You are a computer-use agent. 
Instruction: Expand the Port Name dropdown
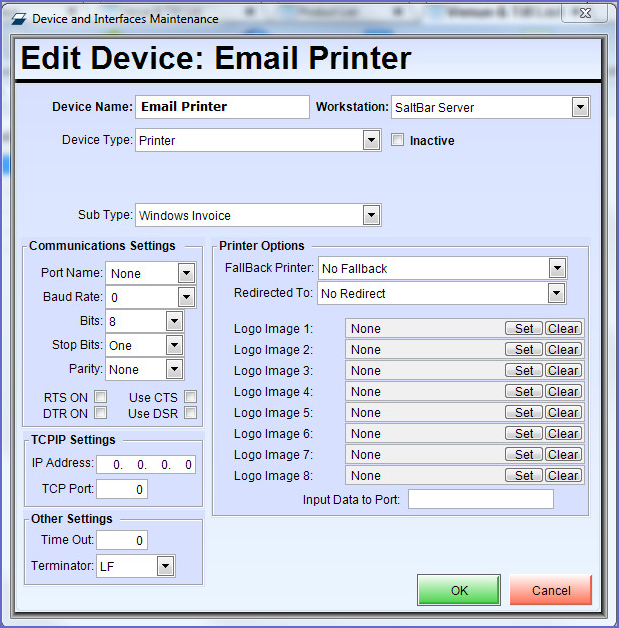tap(185, 273)
